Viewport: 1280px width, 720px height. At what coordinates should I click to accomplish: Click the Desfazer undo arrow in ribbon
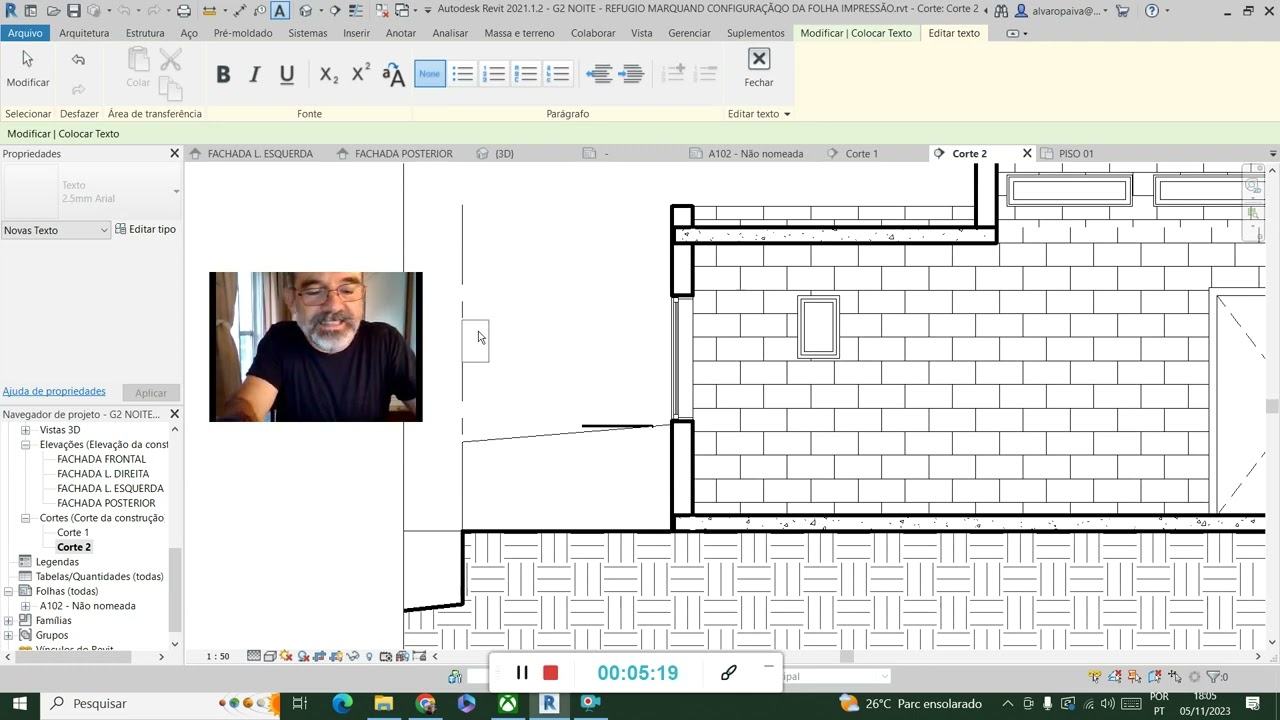(x=78, y=60)
